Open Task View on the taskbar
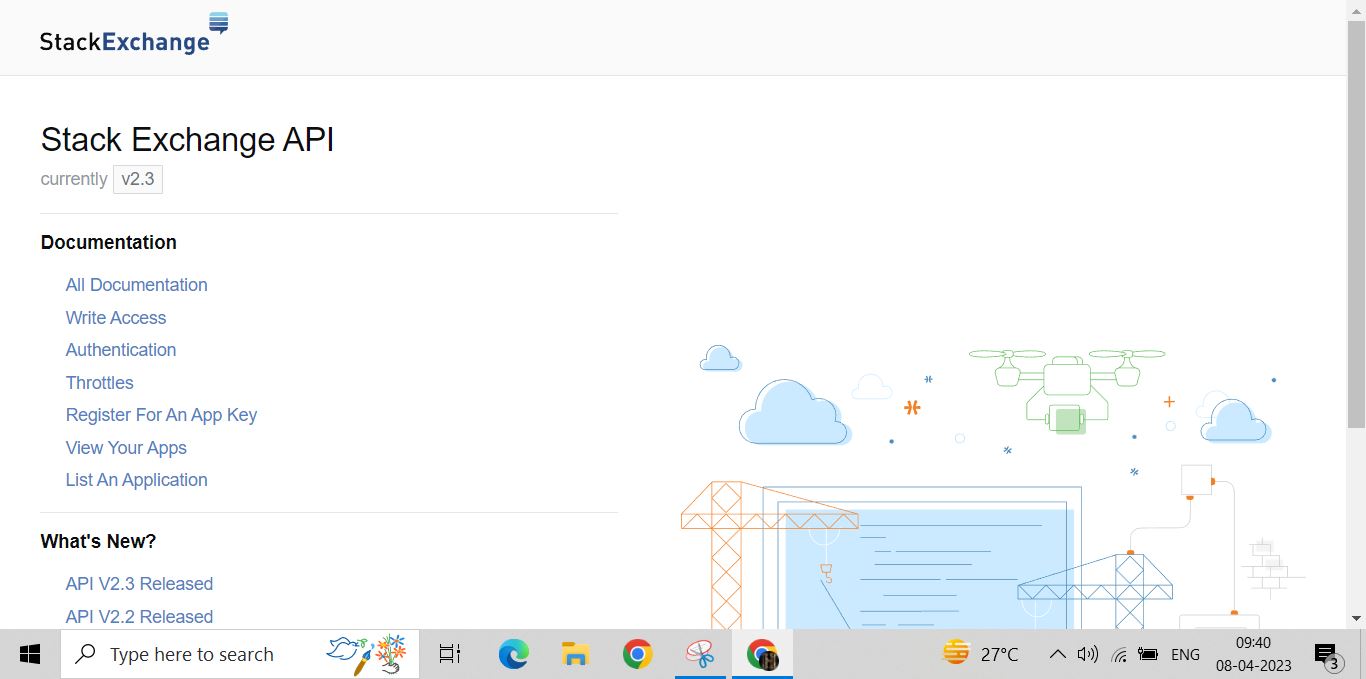 [450, 654]
